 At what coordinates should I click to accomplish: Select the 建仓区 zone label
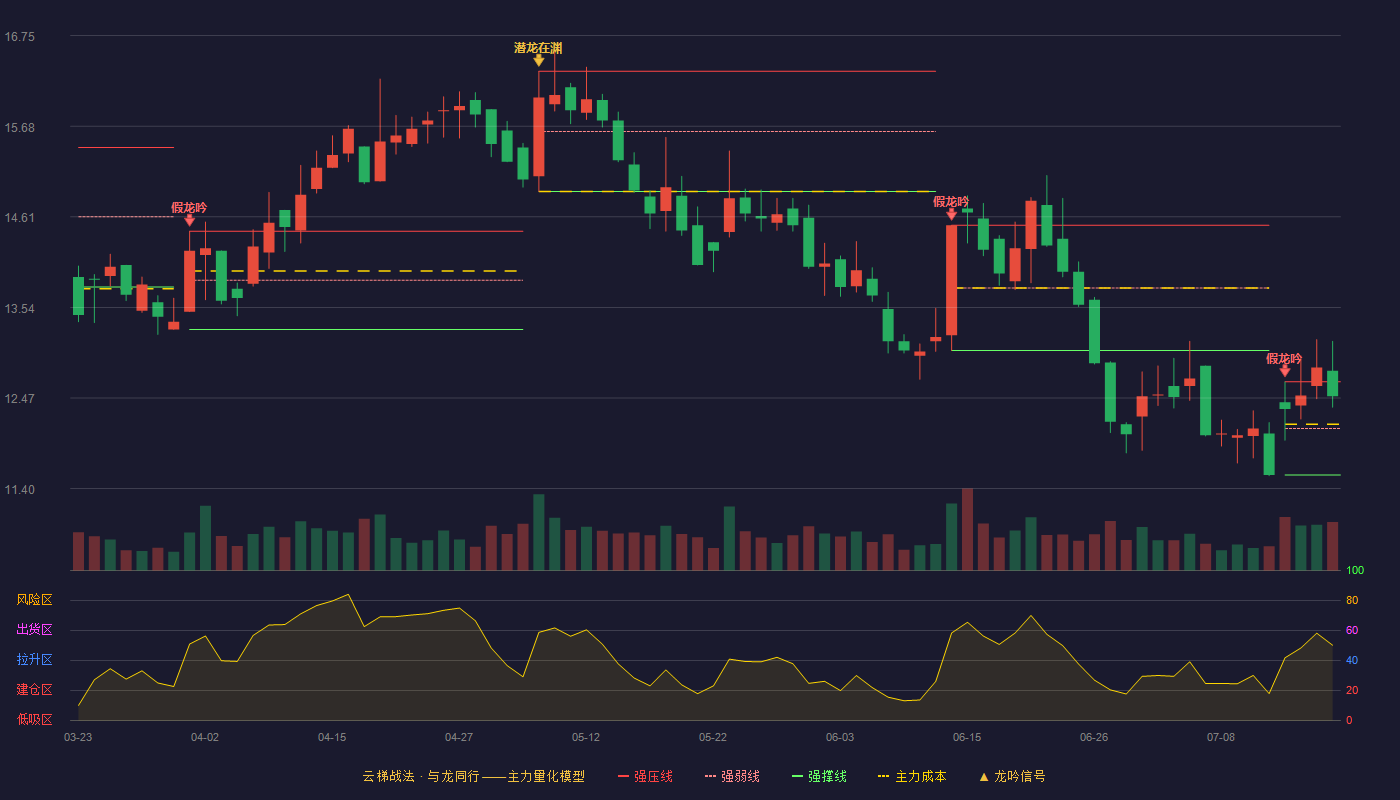34,690
